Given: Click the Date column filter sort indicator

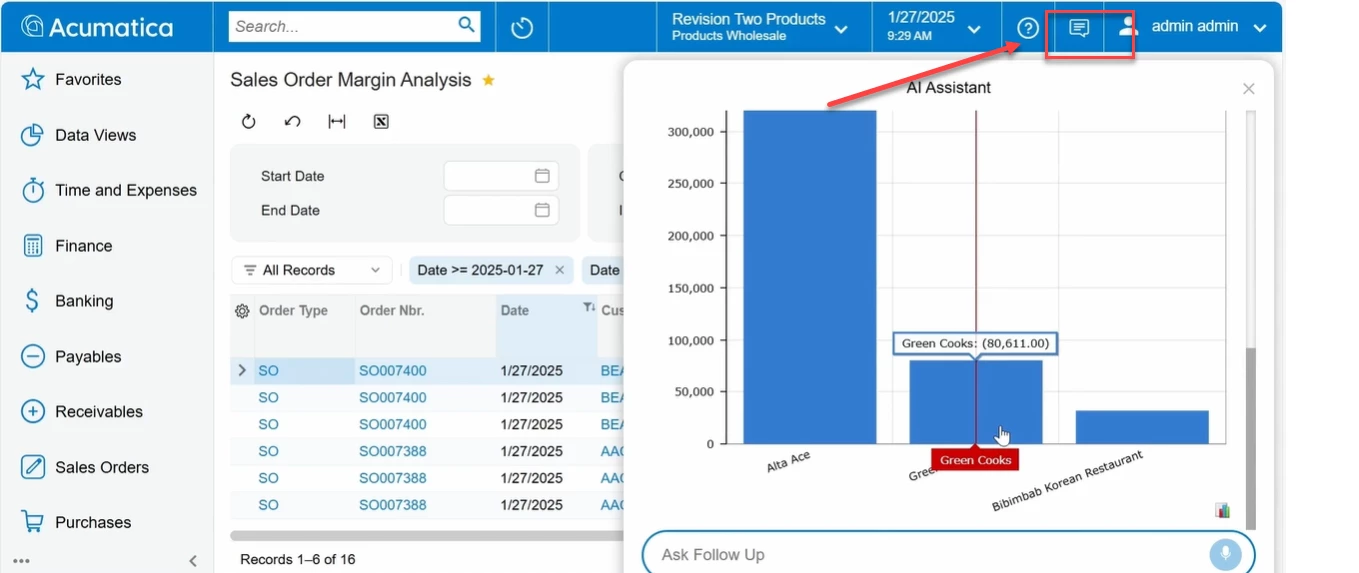Looking at the screenshot, I should coord(588,309).
